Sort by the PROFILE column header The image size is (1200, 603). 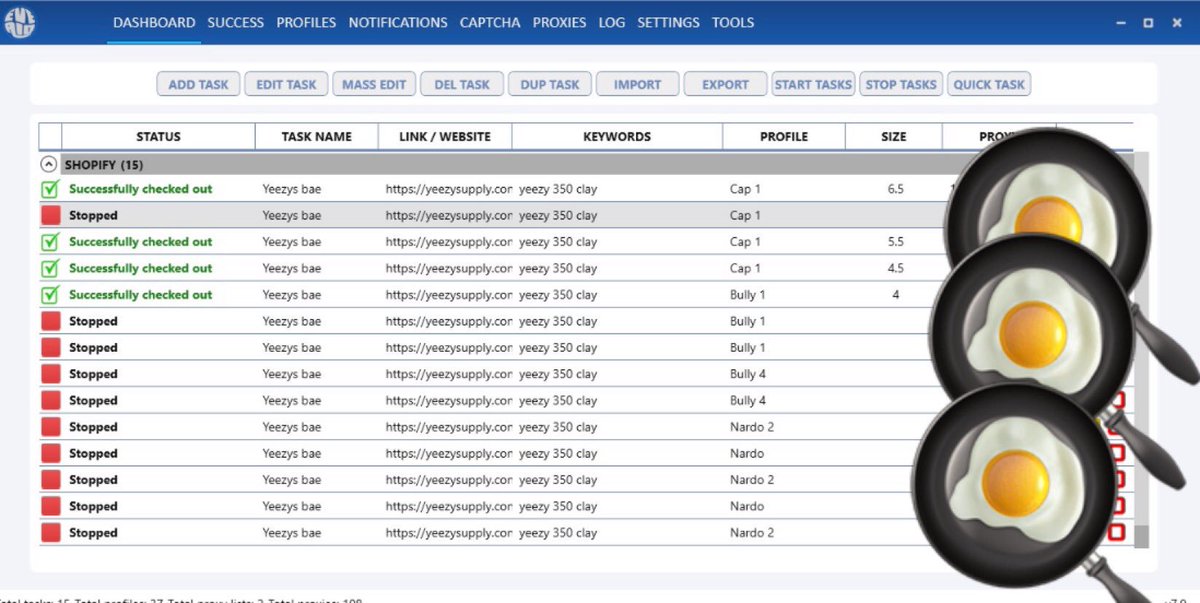pyautogui.click(x=784, y=136)
